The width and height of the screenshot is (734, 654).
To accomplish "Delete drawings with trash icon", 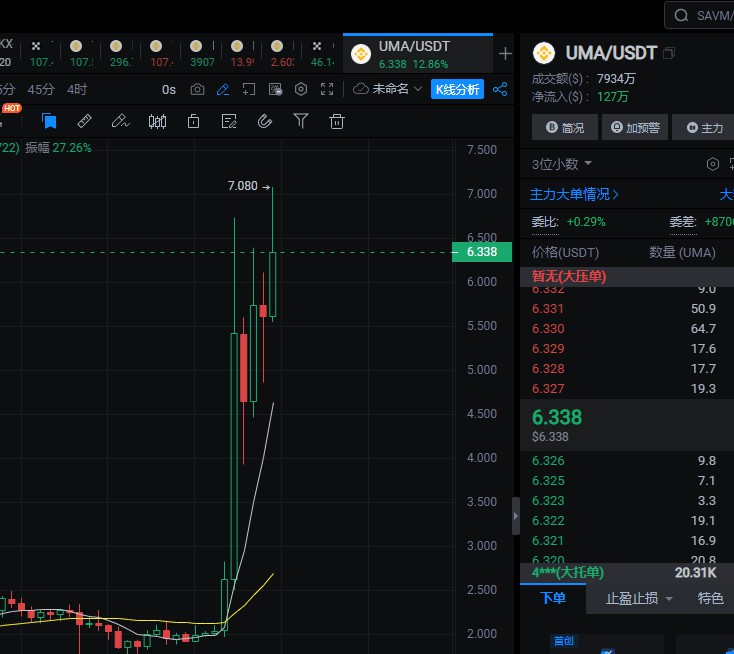I will point(337,121).
